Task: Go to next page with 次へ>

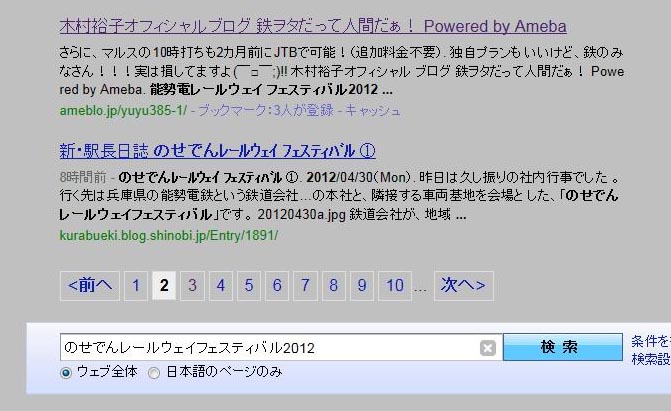Action: [x=463, y=286]
